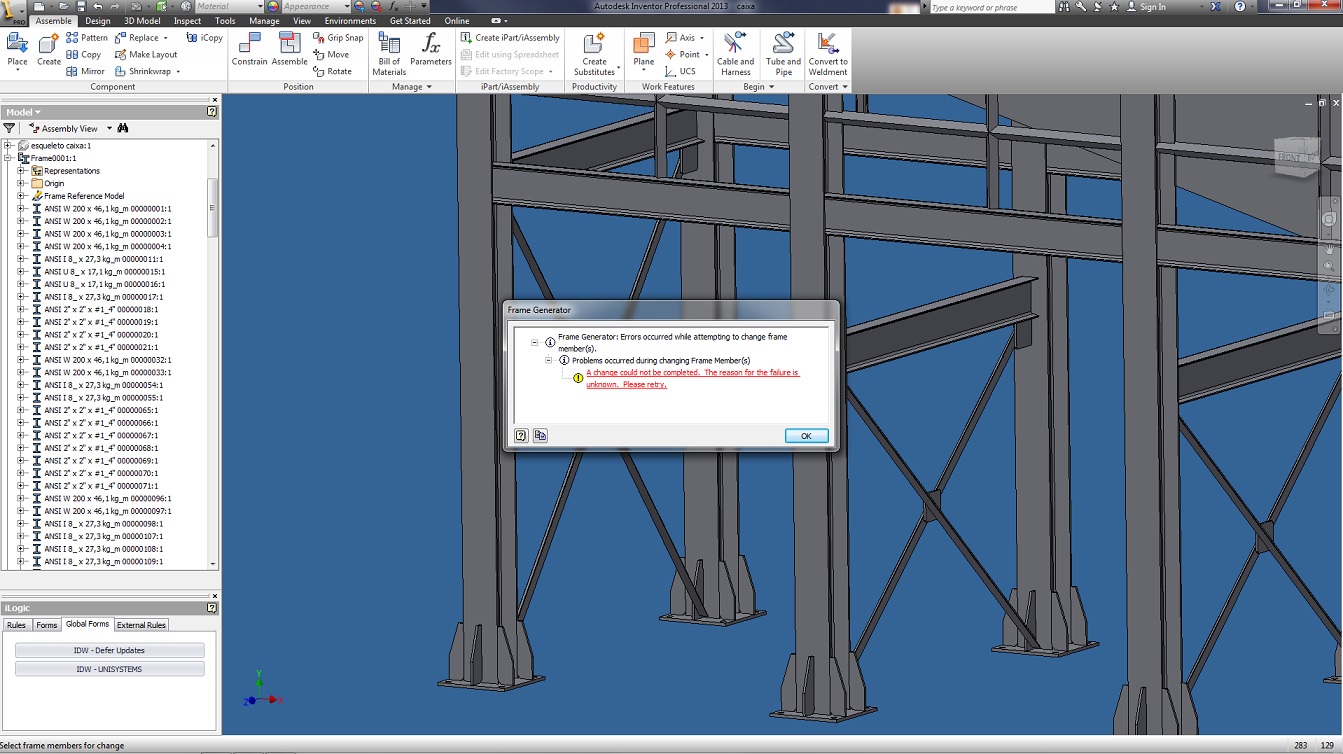Click Convert to Weldment

[x=828, y=54]
